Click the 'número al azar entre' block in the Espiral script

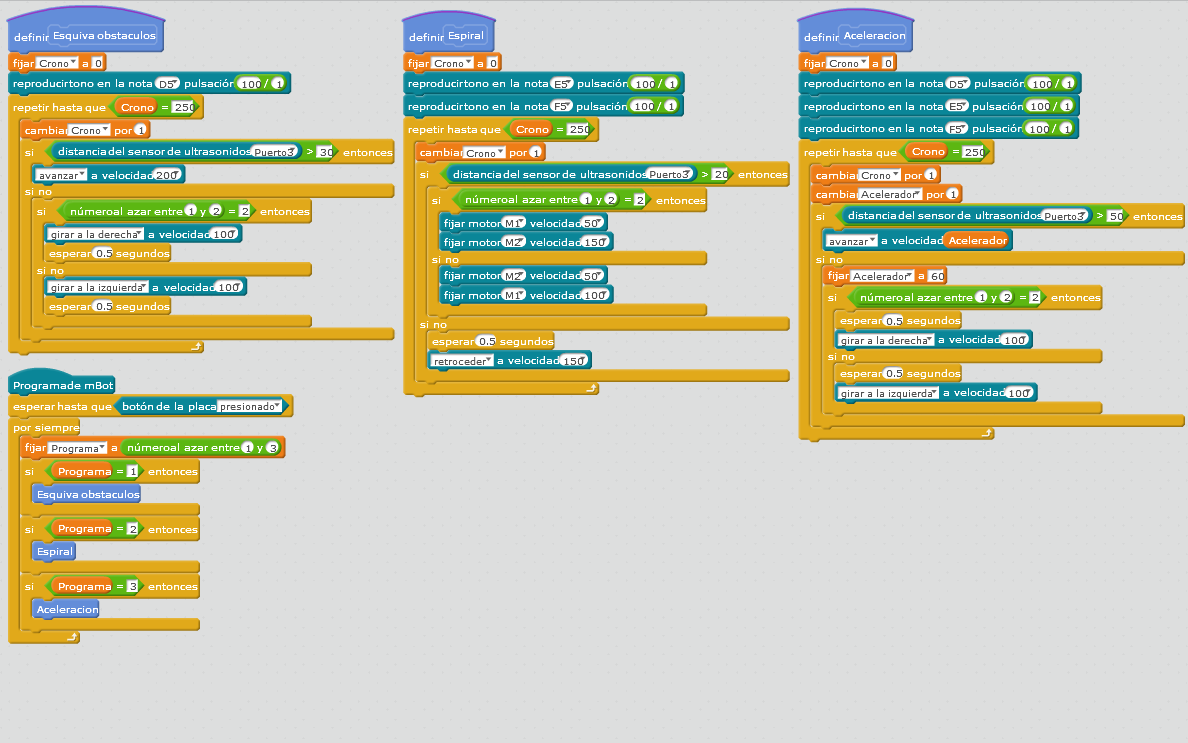coord(552,200)
